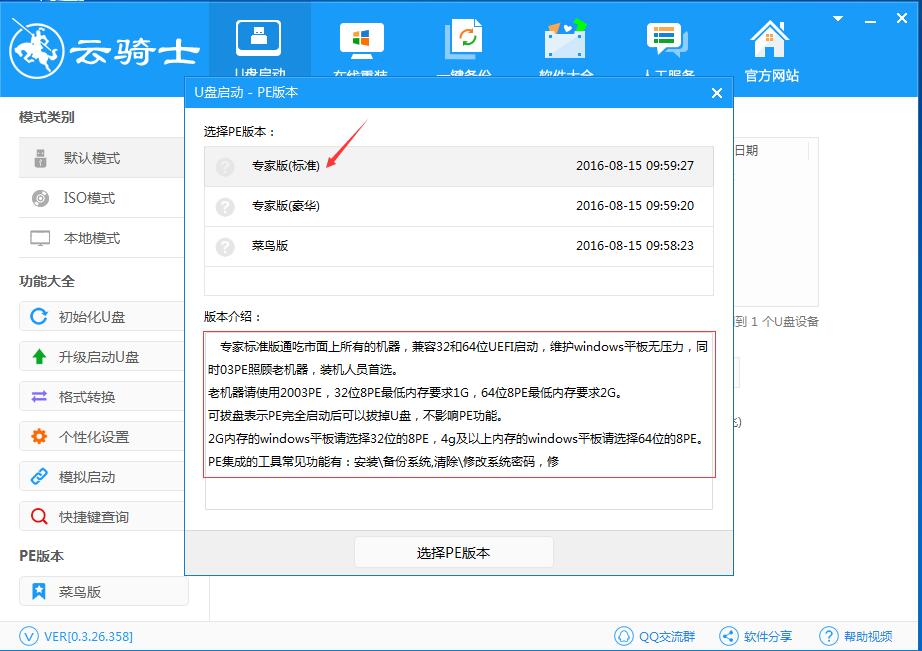
Task: Click the 选择PE版本 confirm button
Action: tap(453, 552)
